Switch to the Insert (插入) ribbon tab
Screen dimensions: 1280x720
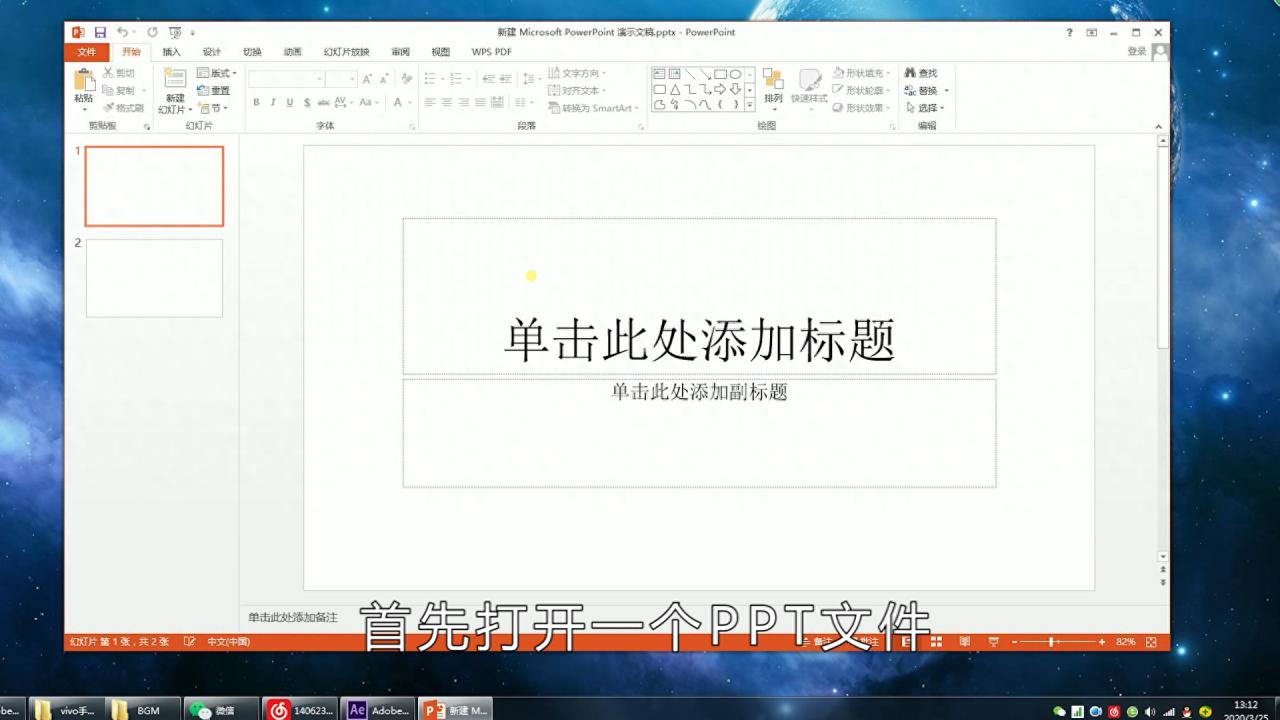170,51
